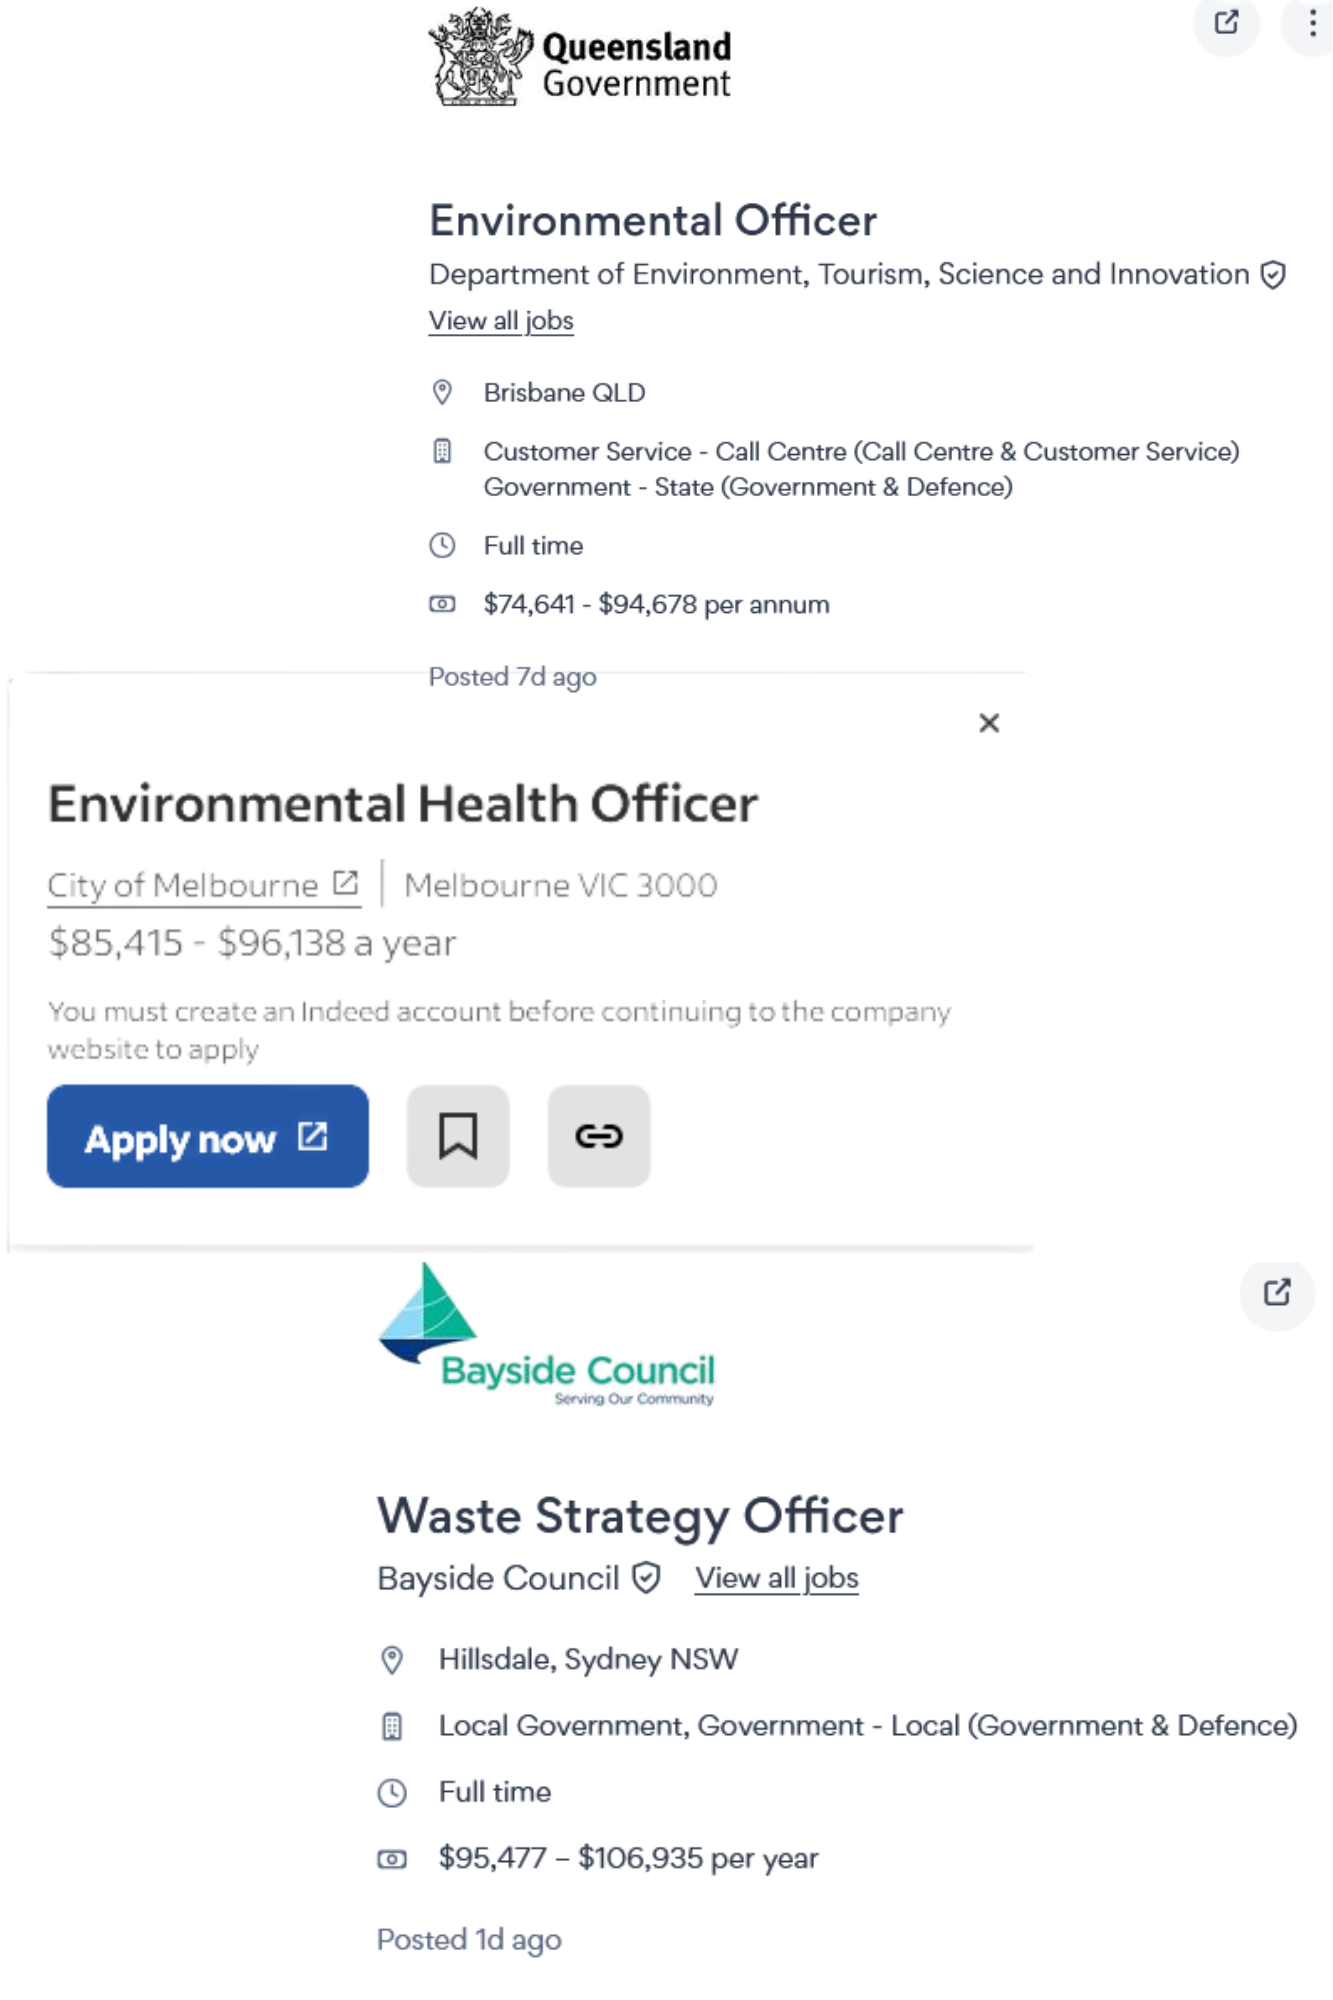The height and width of the screenshot is (2000, 1333).
Task: Select the Bayside Council employer name
Action: pyautogui.click(x=499, y=1578)
